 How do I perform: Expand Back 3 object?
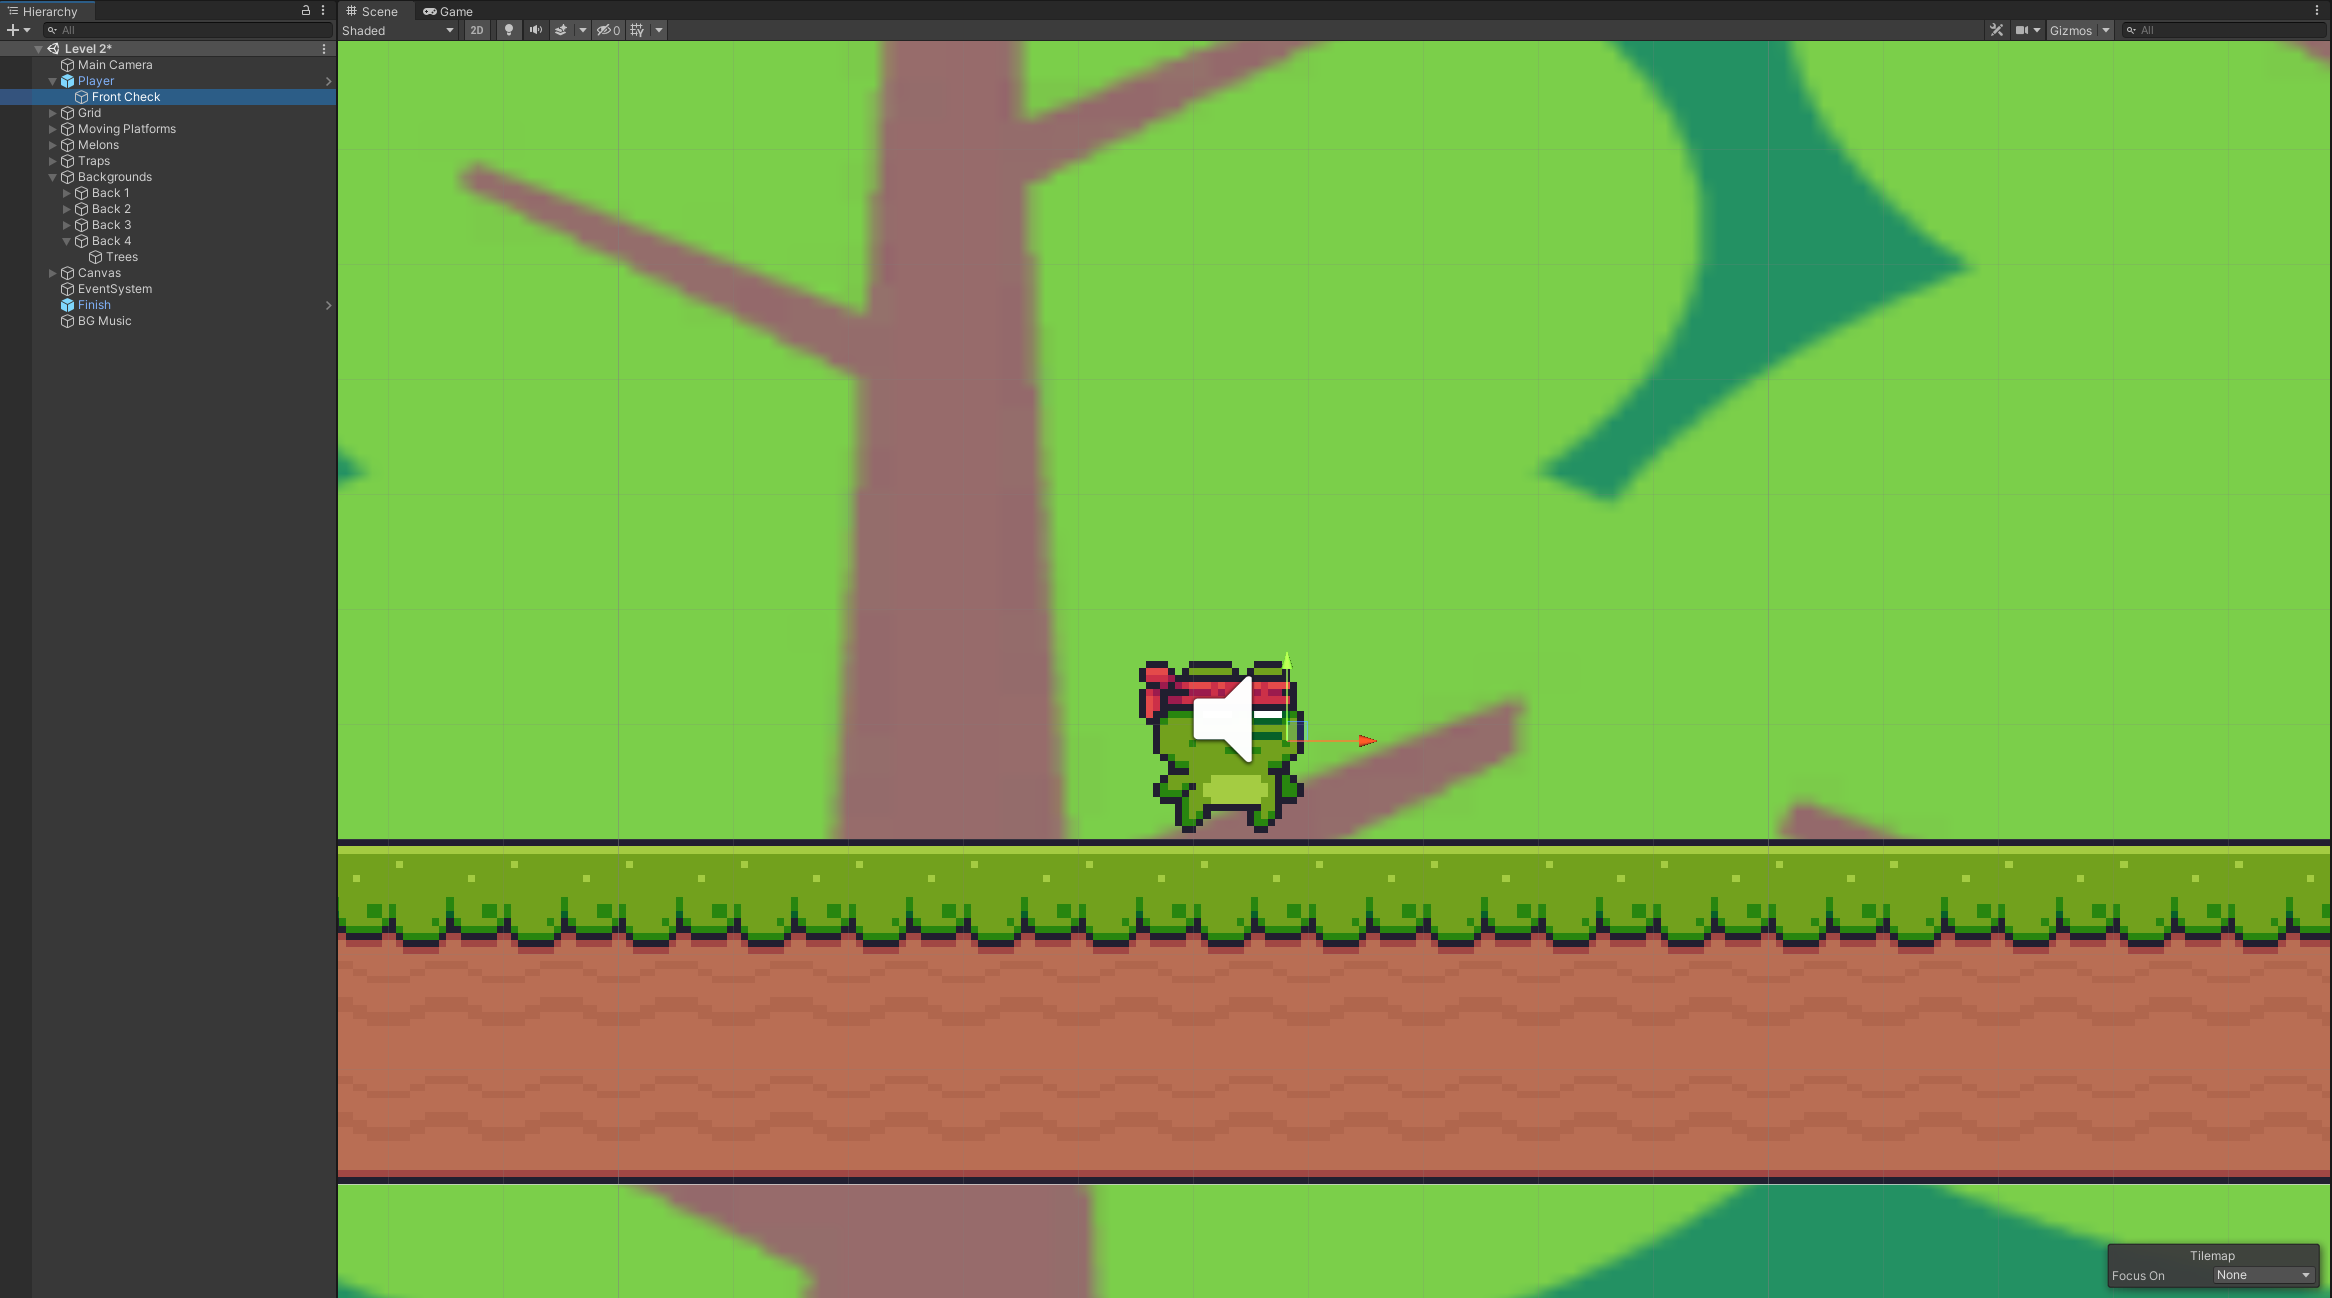pos(66,225)
